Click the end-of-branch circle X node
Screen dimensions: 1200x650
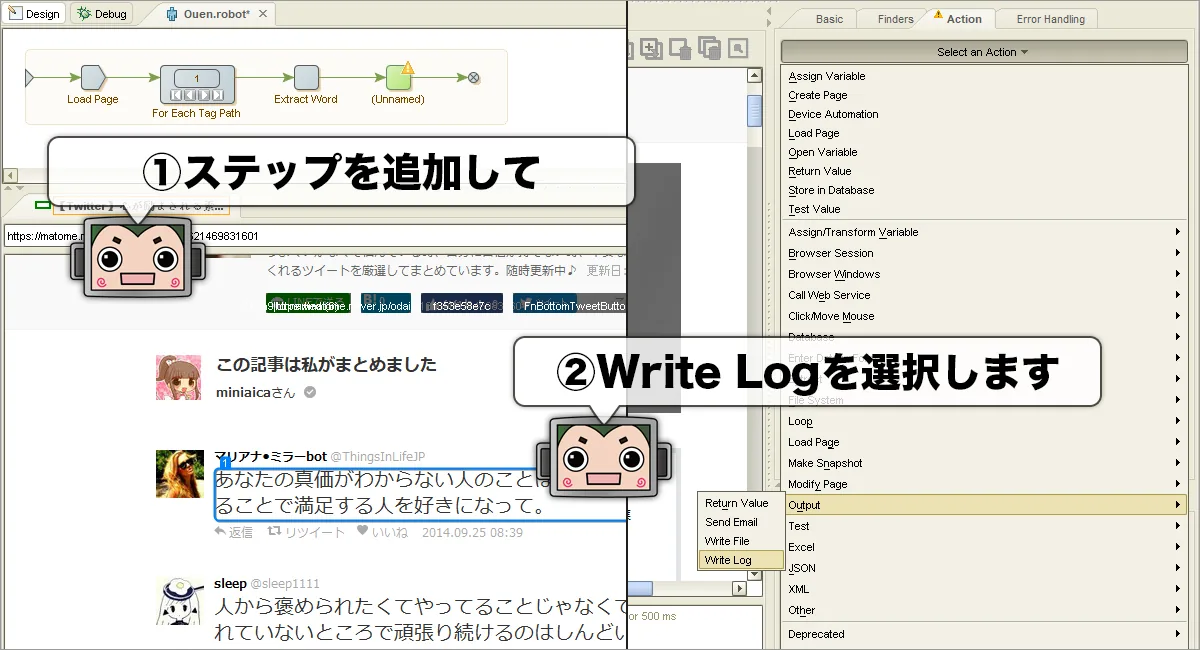point(474,77)
